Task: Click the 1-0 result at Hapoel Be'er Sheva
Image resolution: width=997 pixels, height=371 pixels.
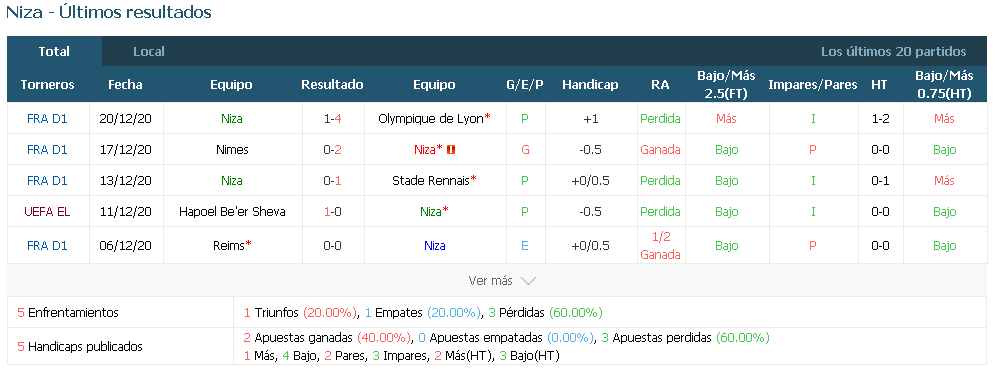Action: coord(333,211)
